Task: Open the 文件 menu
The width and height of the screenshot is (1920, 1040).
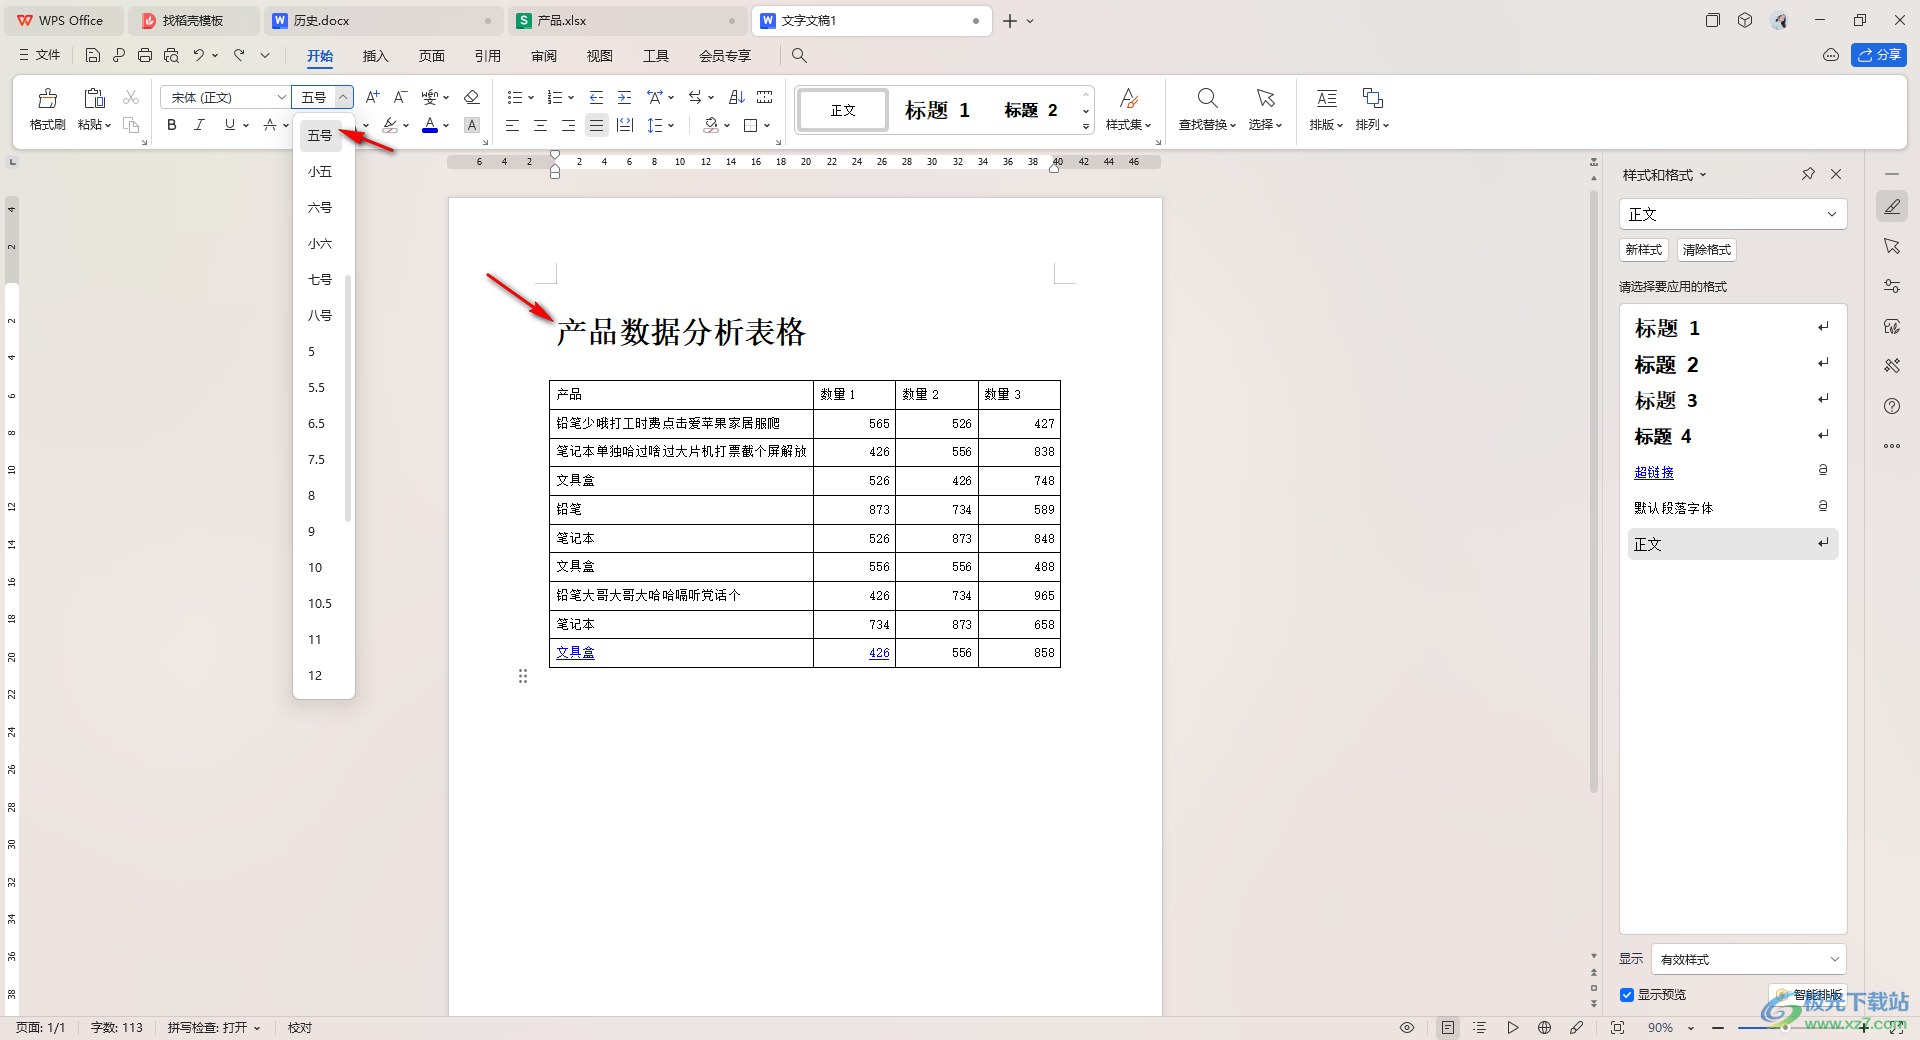Action: (40, 55)
